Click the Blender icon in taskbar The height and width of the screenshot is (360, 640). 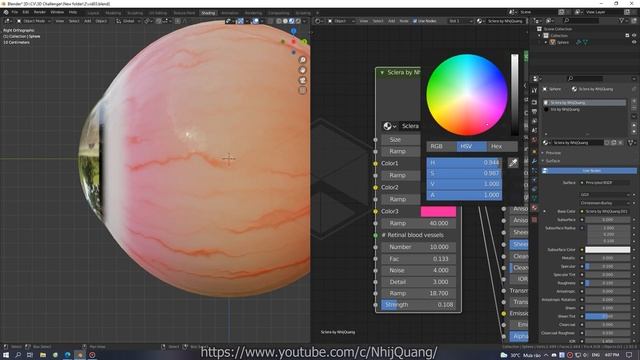80,355
